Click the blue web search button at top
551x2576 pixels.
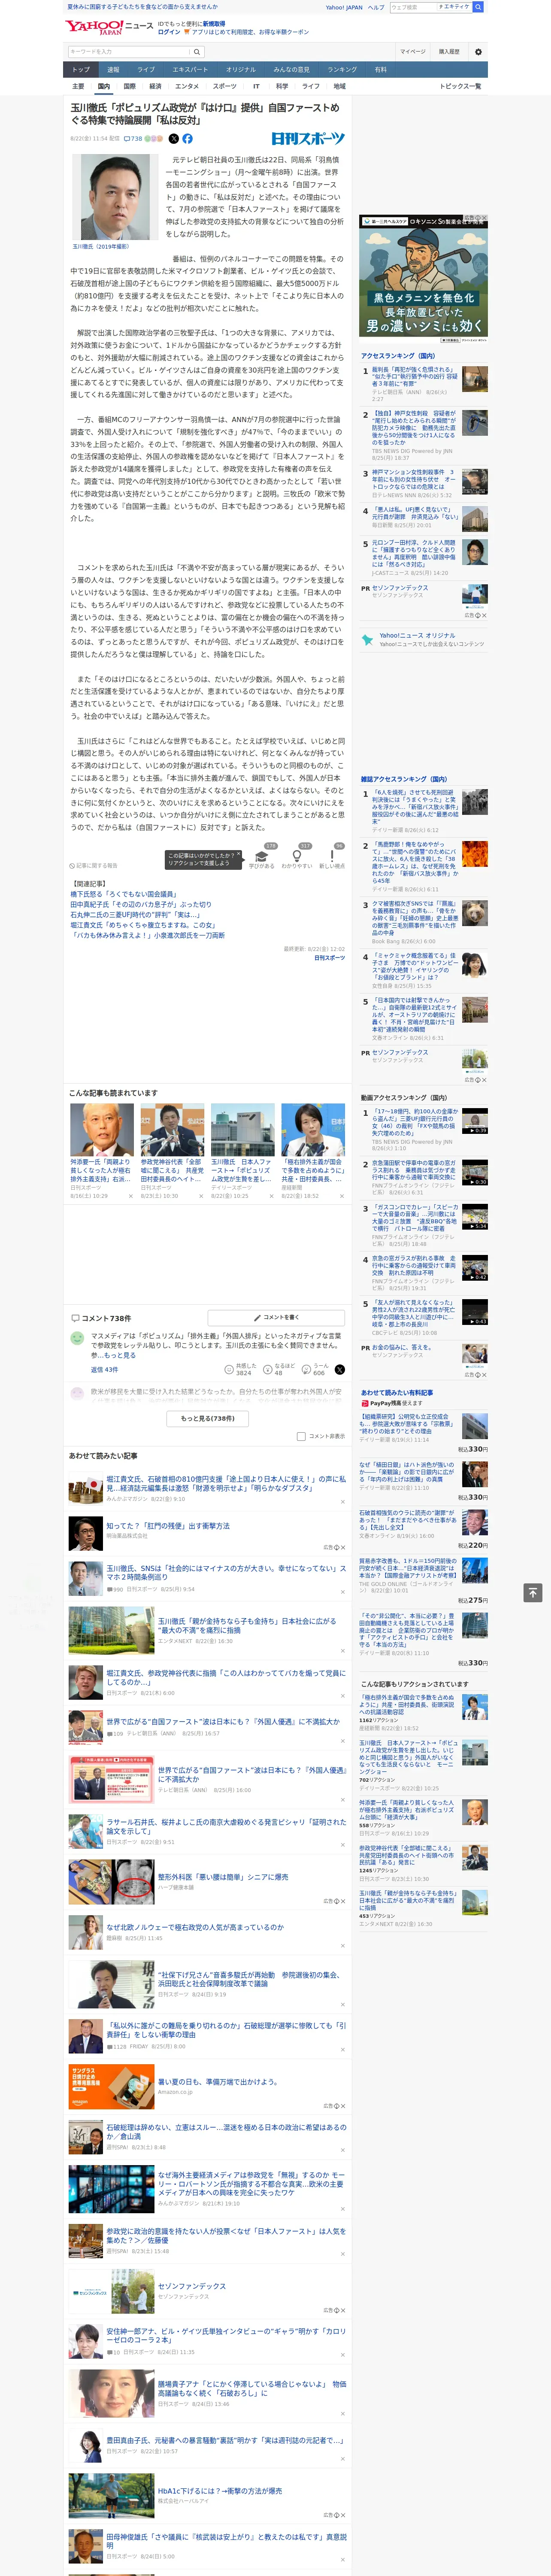(478, 7)
